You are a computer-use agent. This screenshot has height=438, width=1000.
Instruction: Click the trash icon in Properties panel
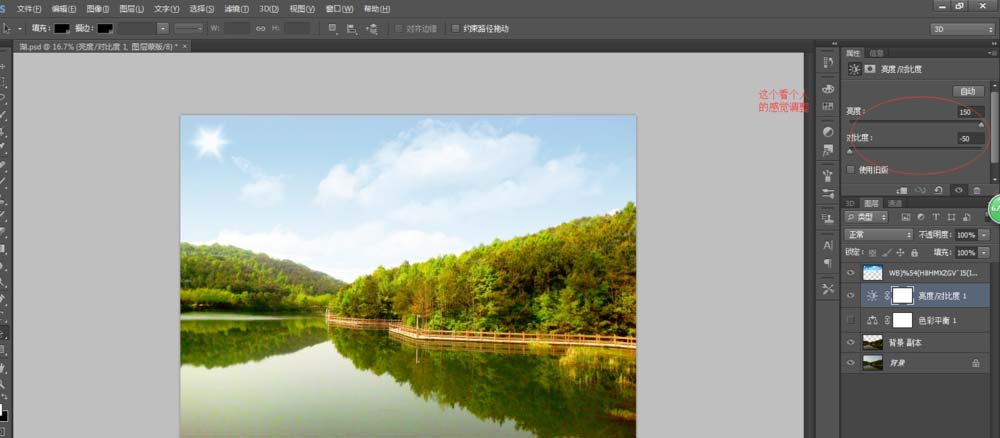[x=976, y=190]
